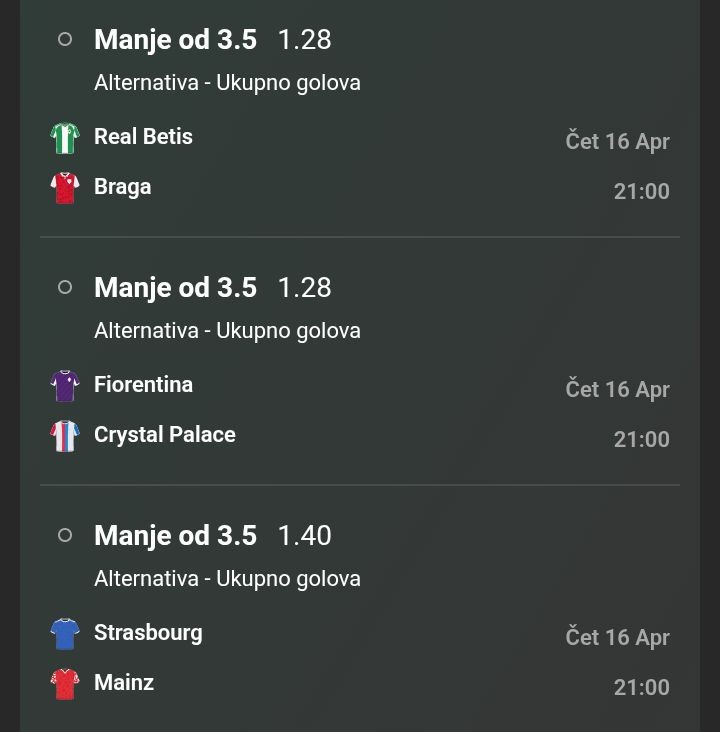720x732 pixels.
Task: Click Strasbourg blue jersey icon
Action: [x=65, y=634]
